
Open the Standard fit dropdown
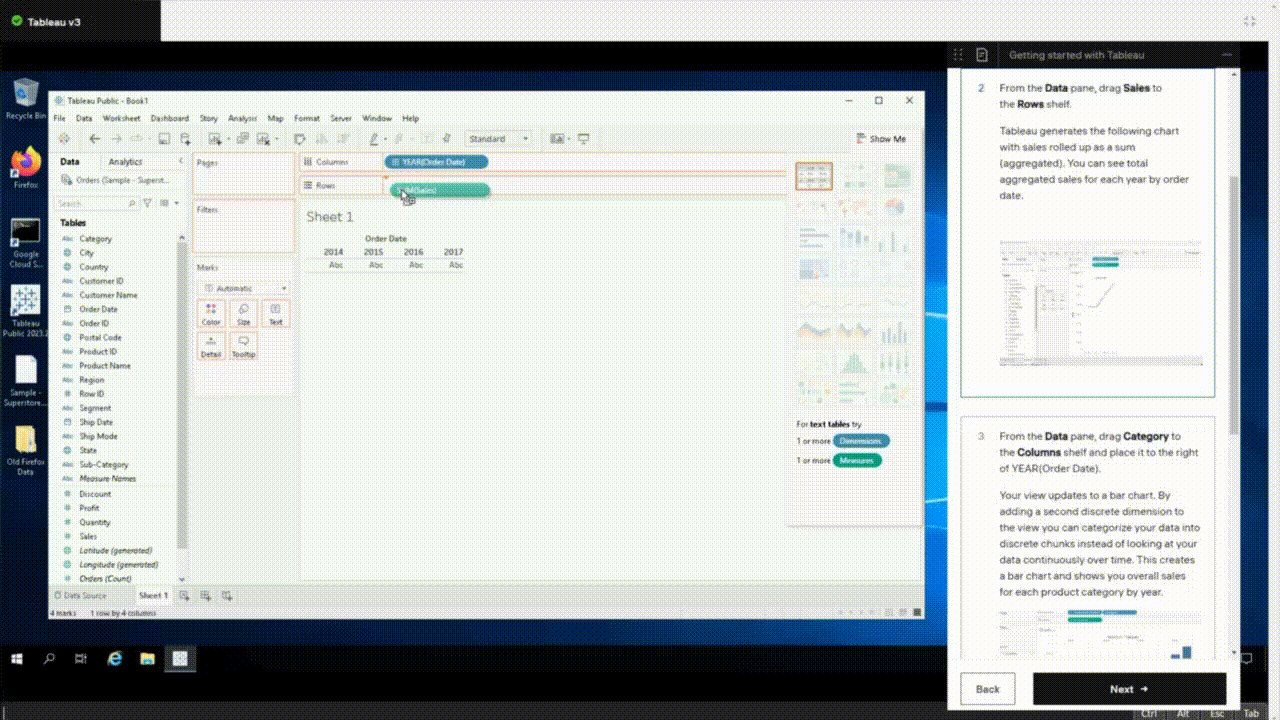click(x=498, y=139)
